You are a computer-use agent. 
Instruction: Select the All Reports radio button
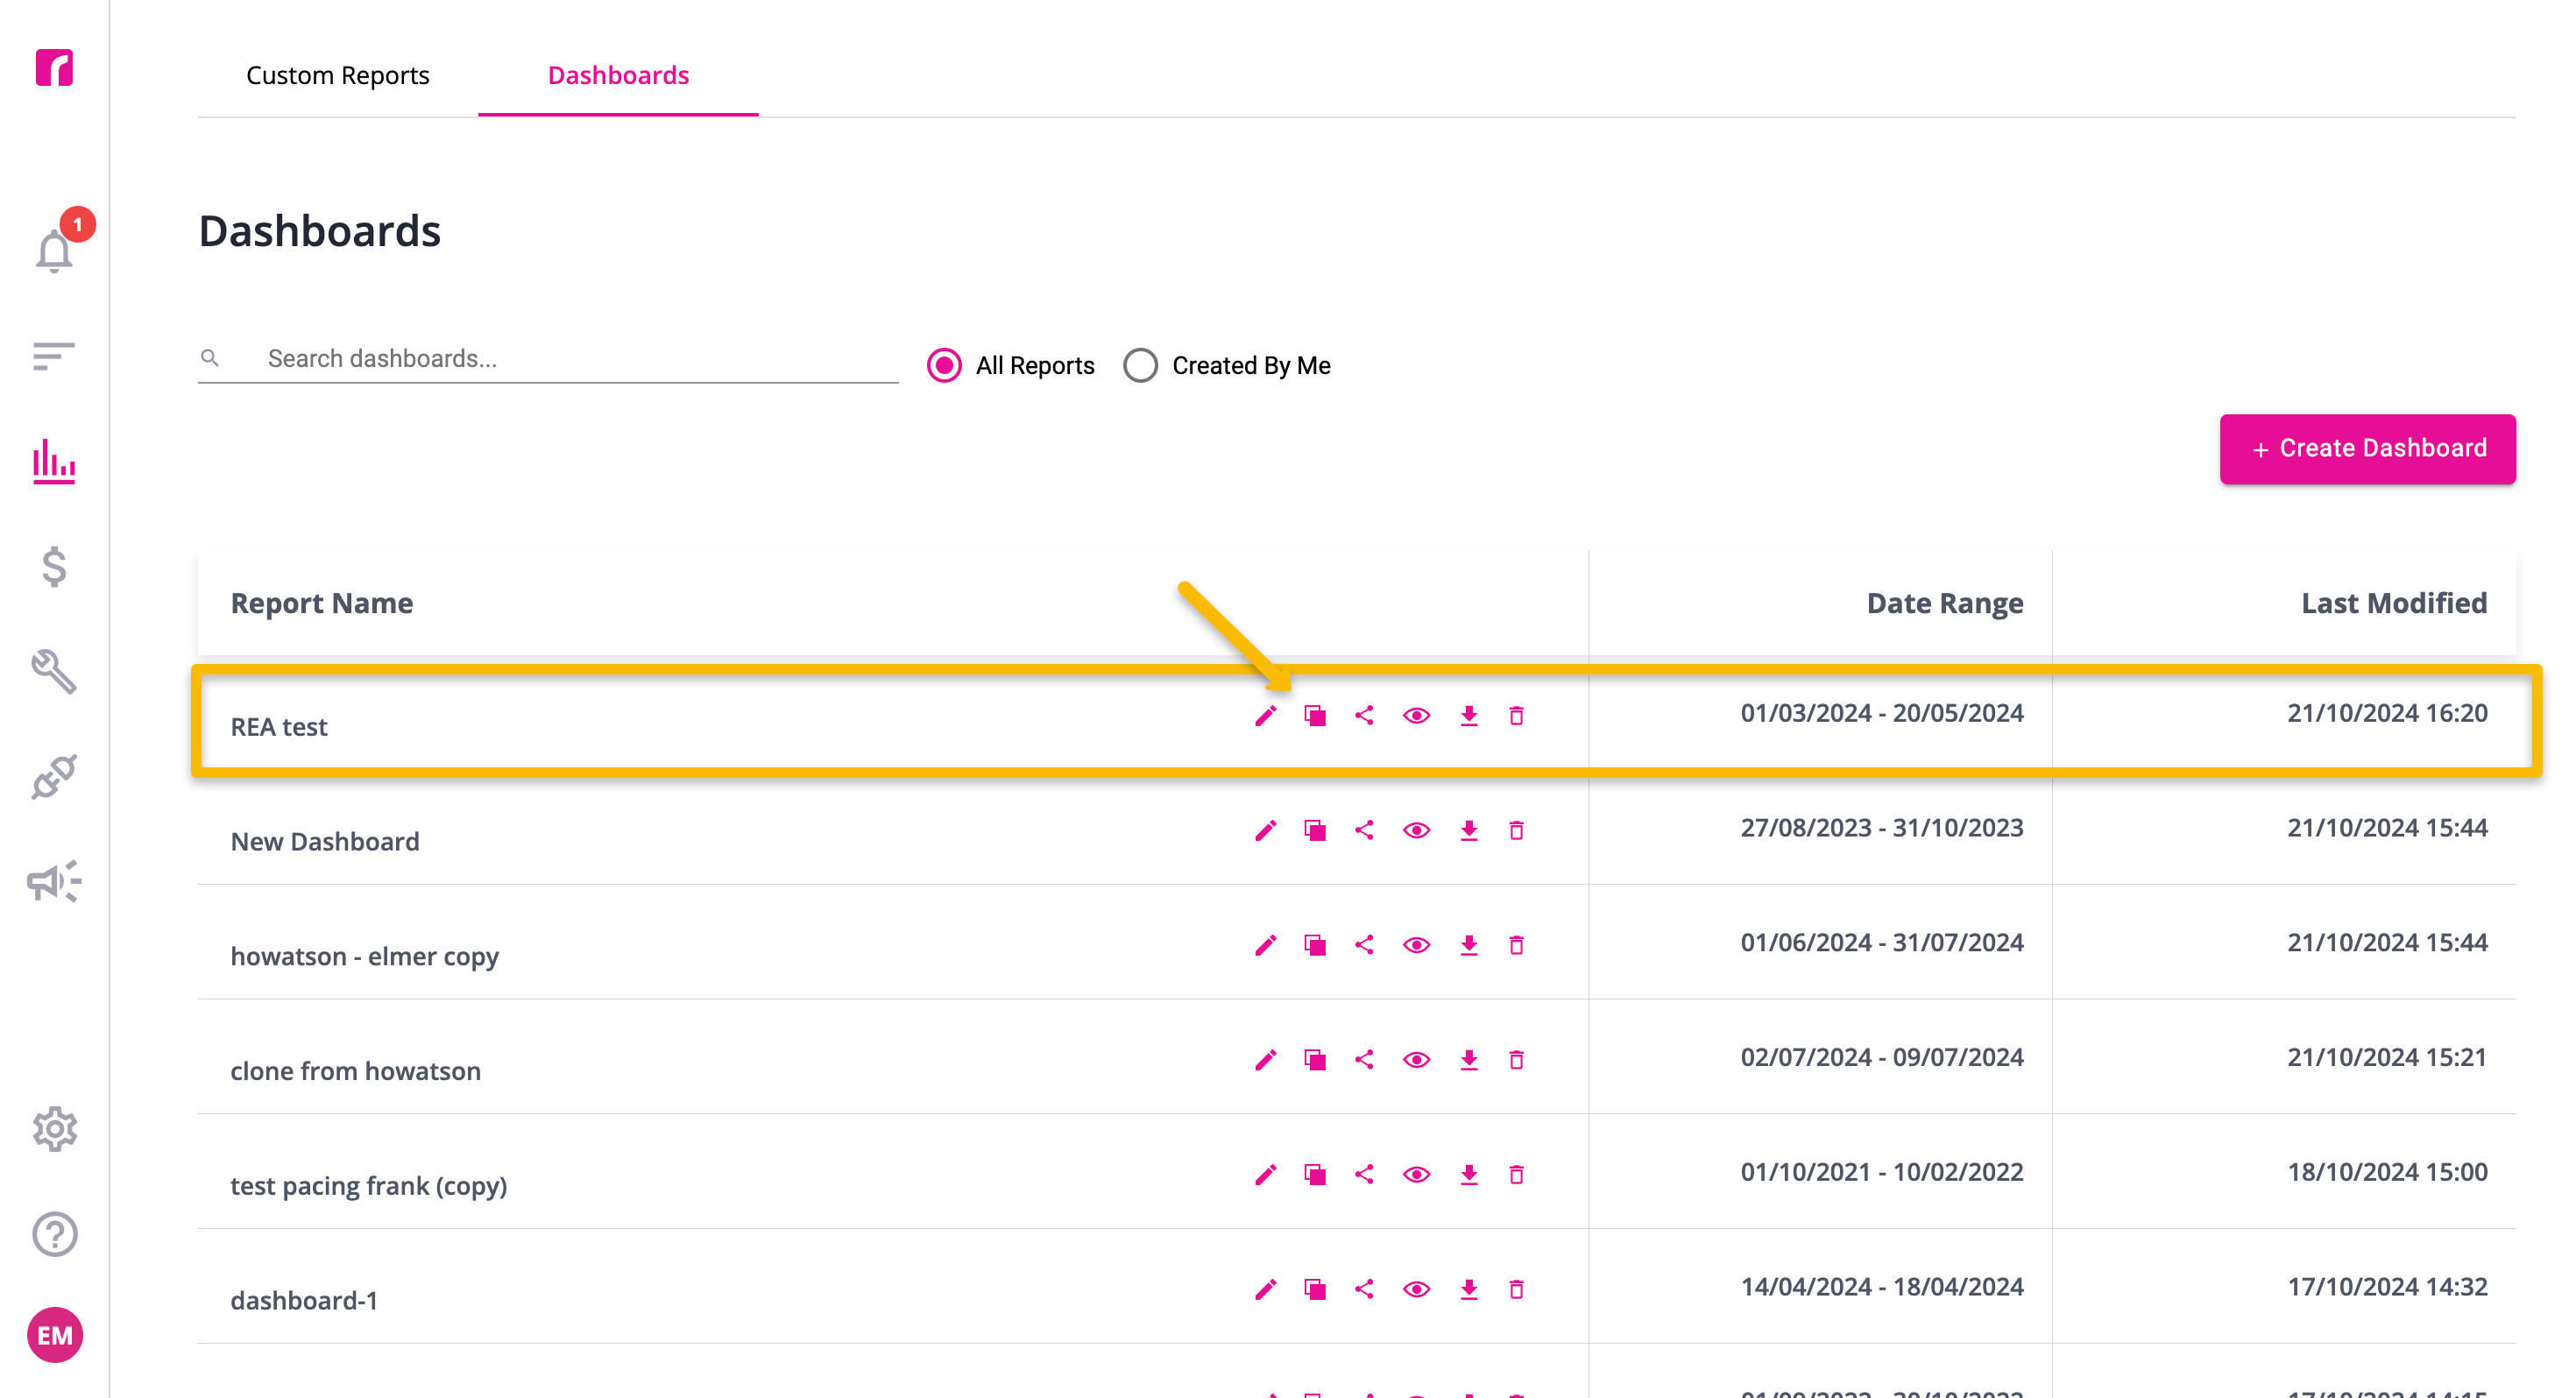point(944,365)
